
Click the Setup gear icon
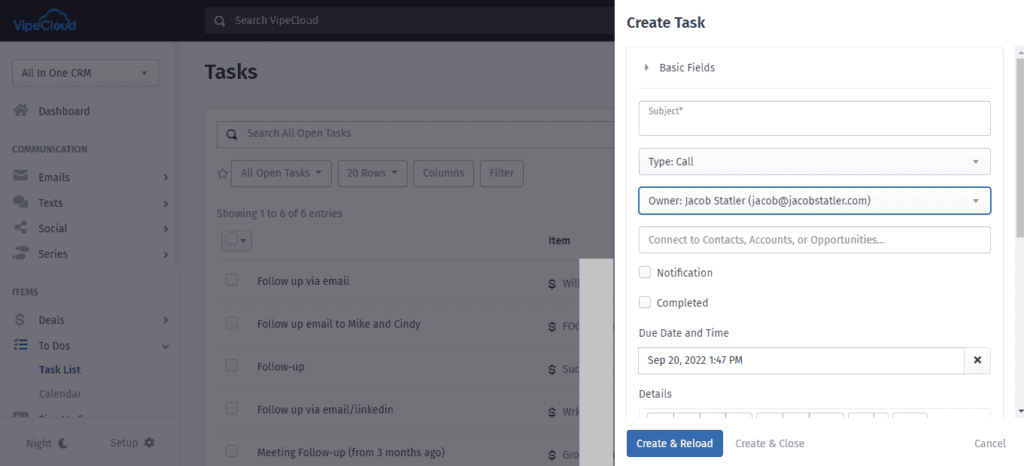[150, 443]
